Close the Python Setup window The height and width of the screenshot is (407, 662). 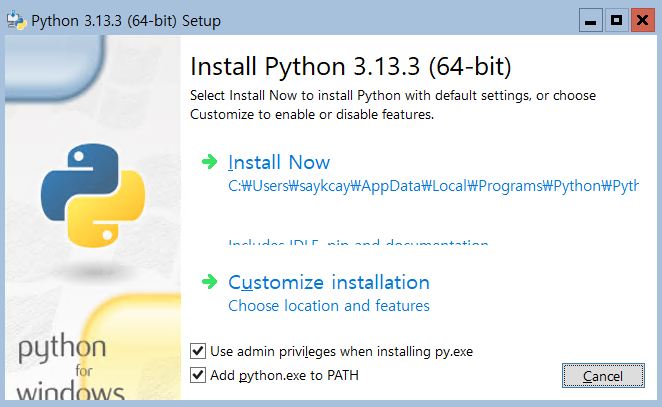point(643,20)
